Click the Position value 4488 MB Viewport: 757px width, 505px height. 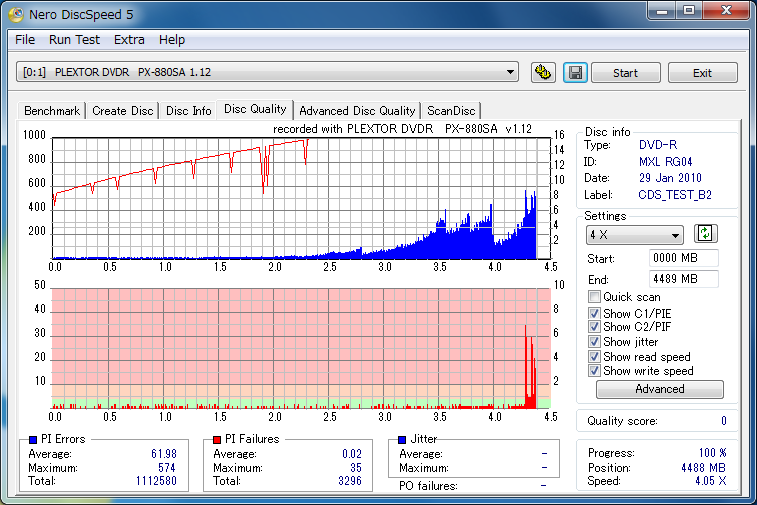(703, 467)
